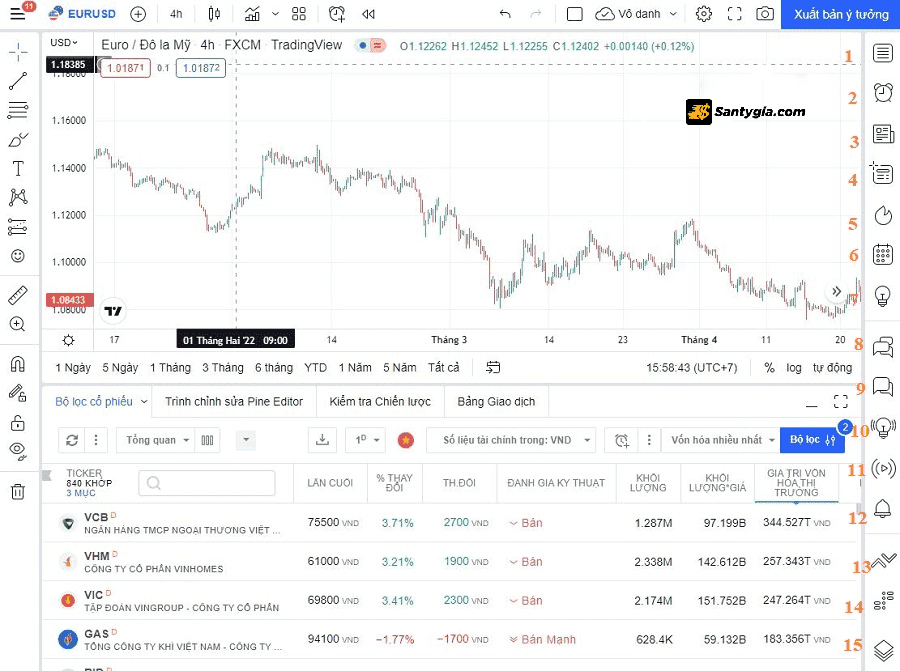Create a price alert from toolbar
Image resolution: width=900 pixels, height=671 pixels.
click(x=337, y=14)
